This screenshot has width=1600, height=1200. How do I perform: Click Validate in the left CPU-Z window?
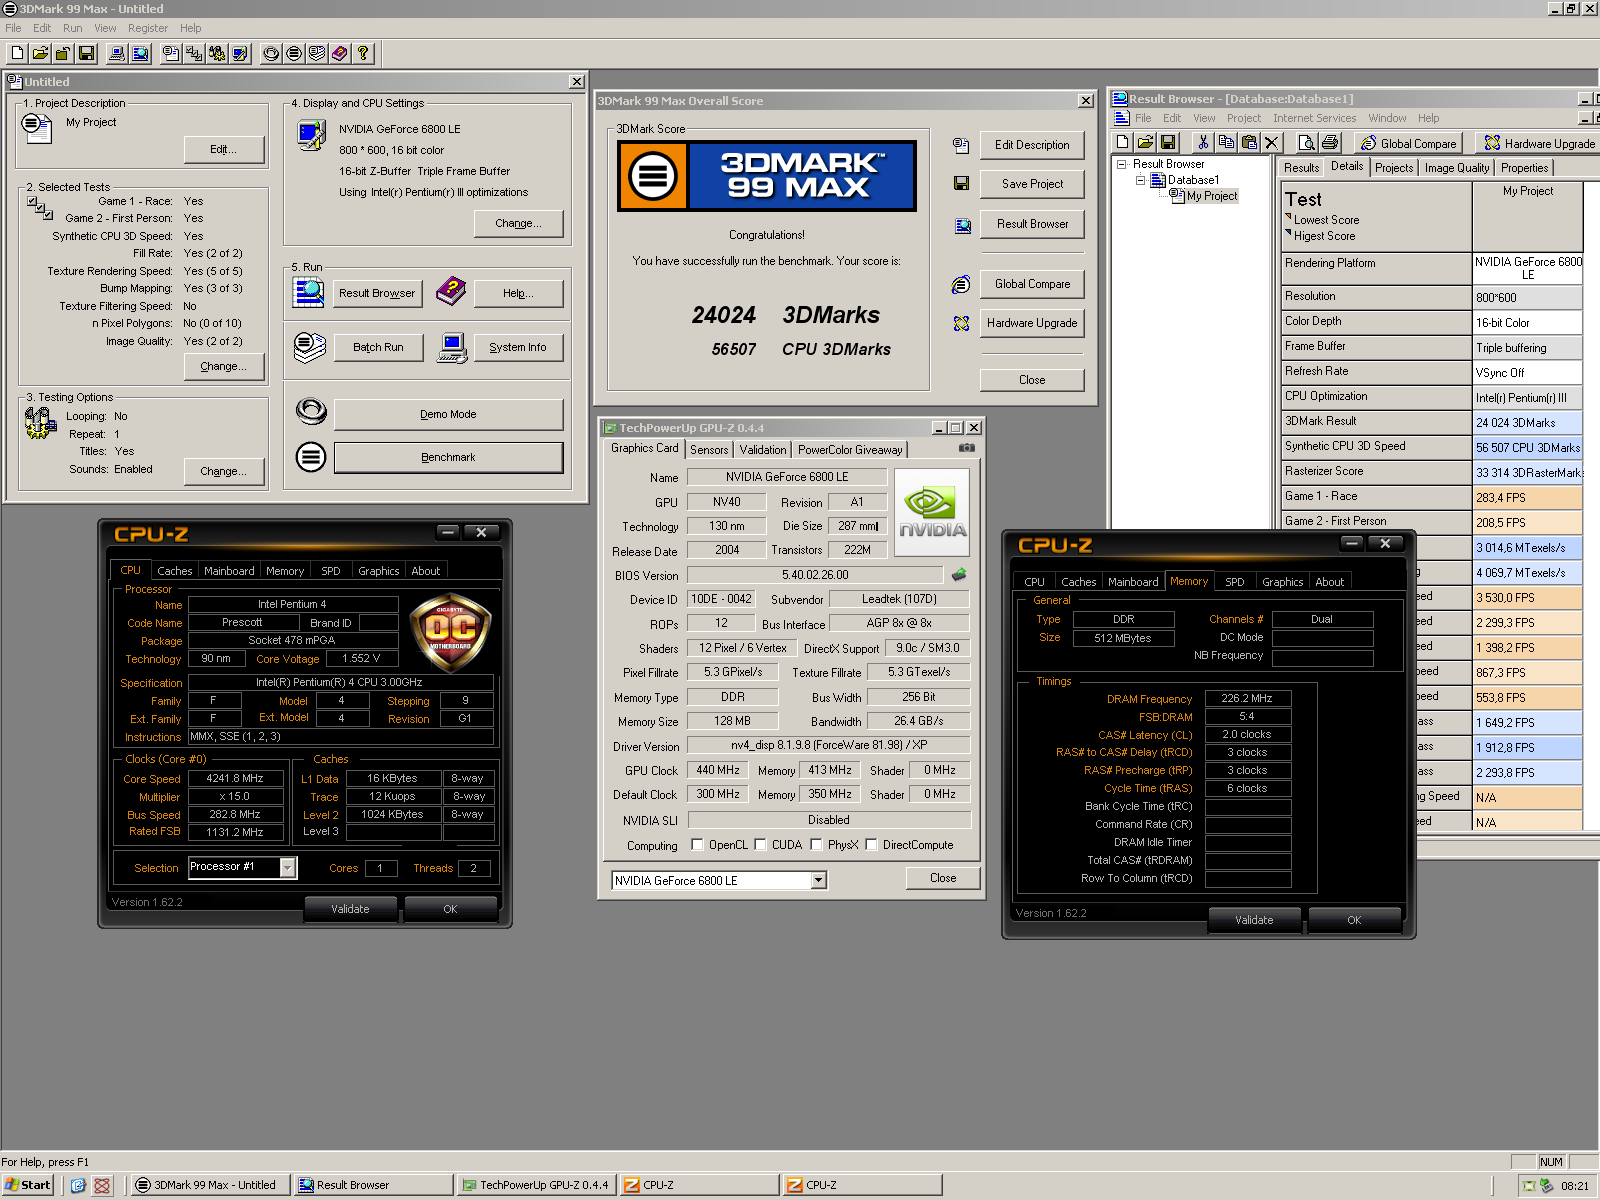[350, 909]
